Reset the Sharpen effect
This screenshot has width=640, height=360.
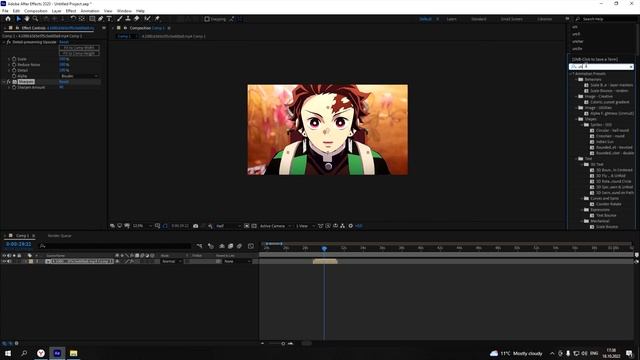[x=64, y=82]
